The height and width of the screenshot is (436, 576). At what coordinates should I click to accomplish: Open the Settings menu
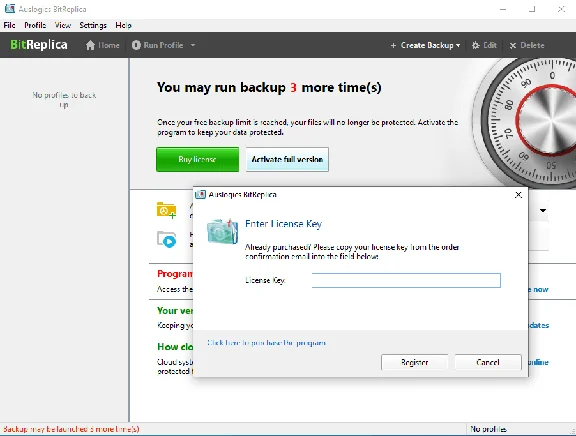tap(93, 25)
